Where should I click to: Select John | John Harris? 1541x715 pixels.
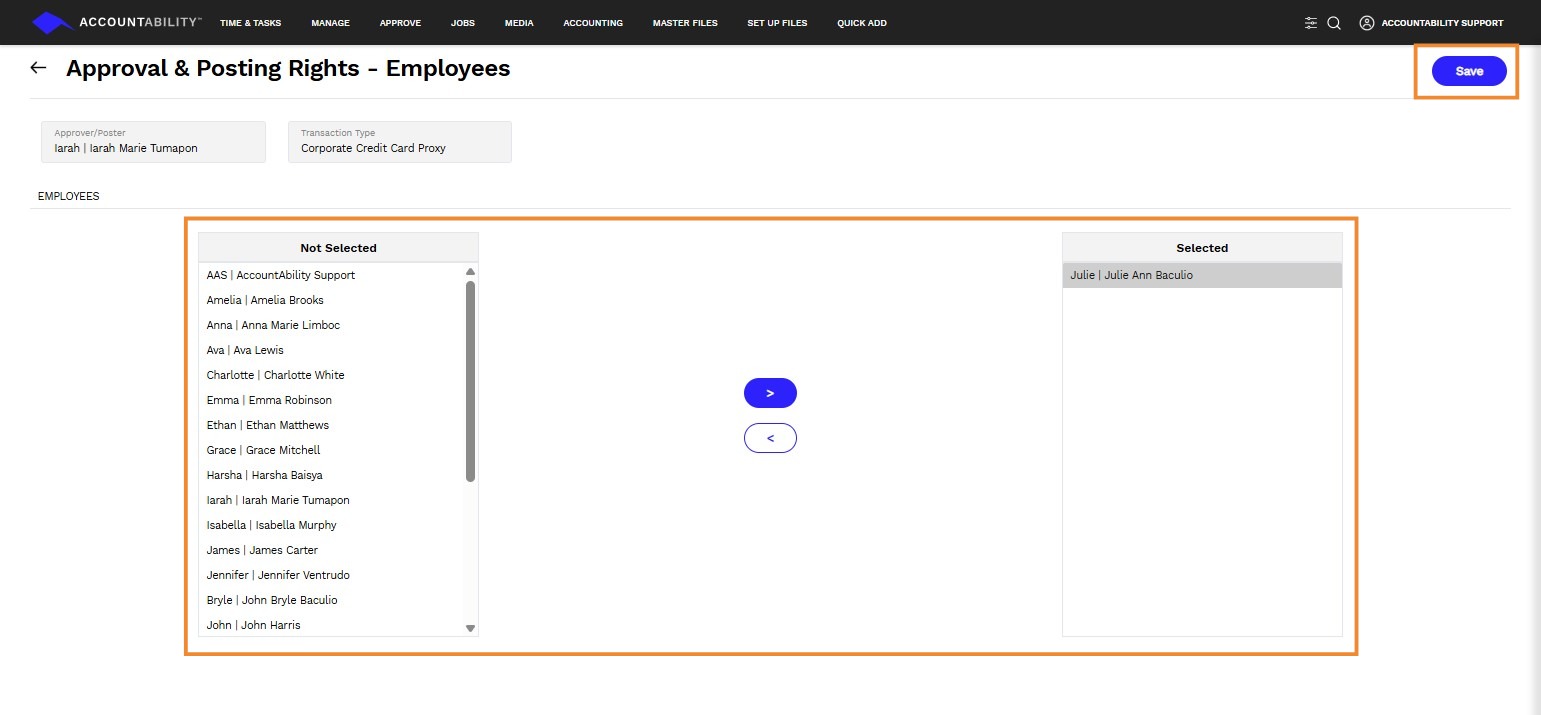point(331,625)
